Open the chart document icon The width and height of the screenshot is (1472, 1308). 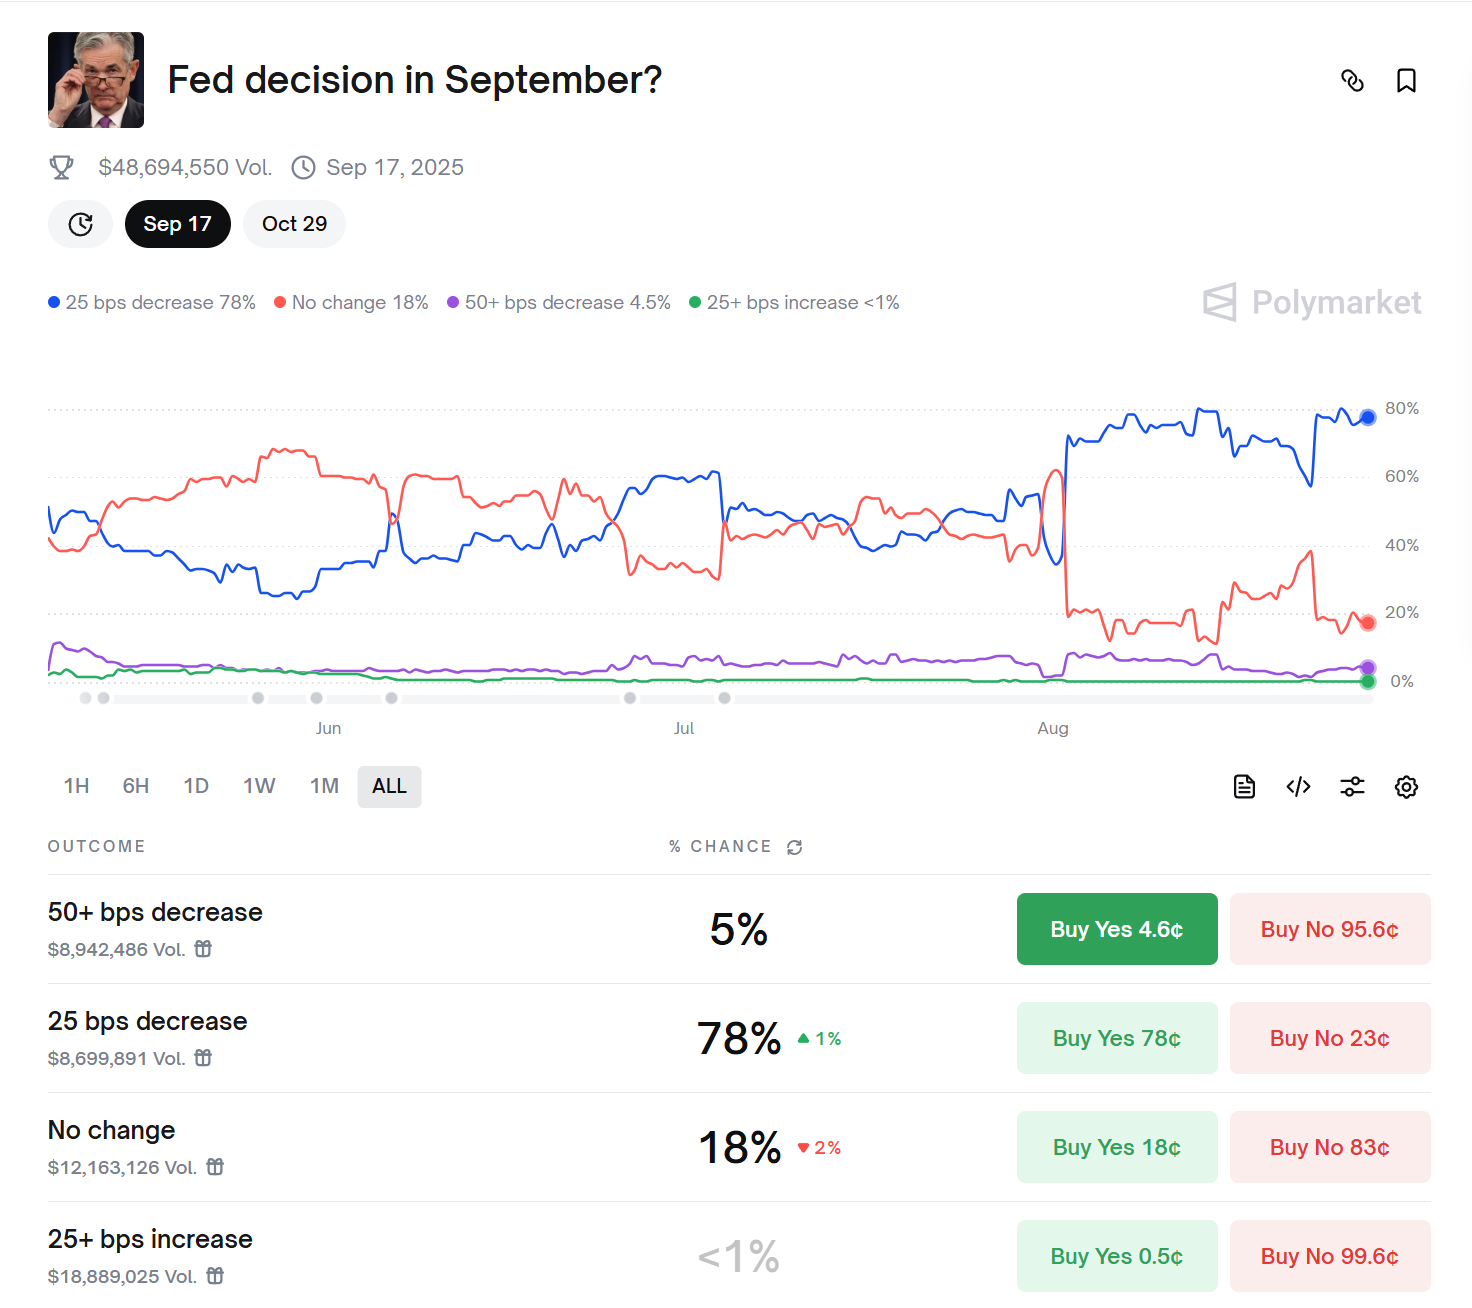tap(1244, 787)
